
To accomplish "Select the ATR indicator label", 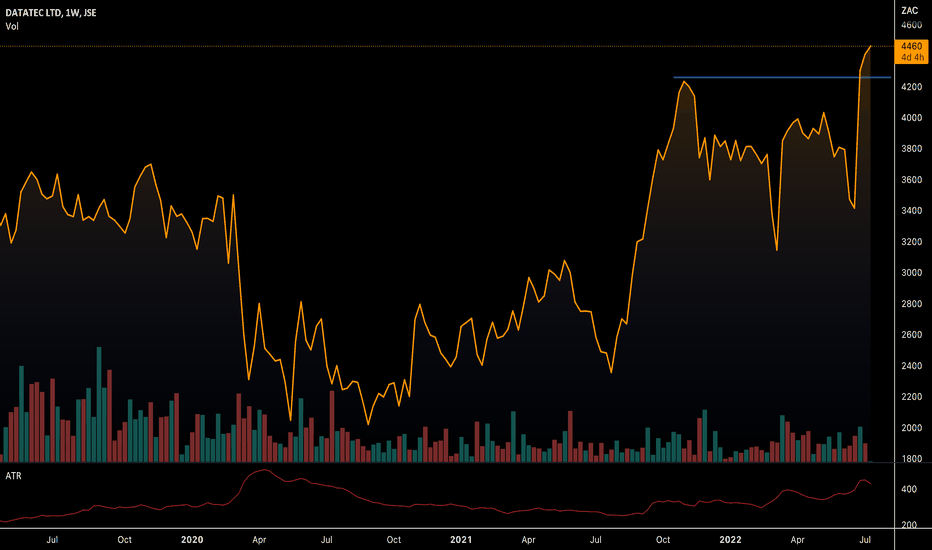I will pyautogui.click(x=13, y=476).
